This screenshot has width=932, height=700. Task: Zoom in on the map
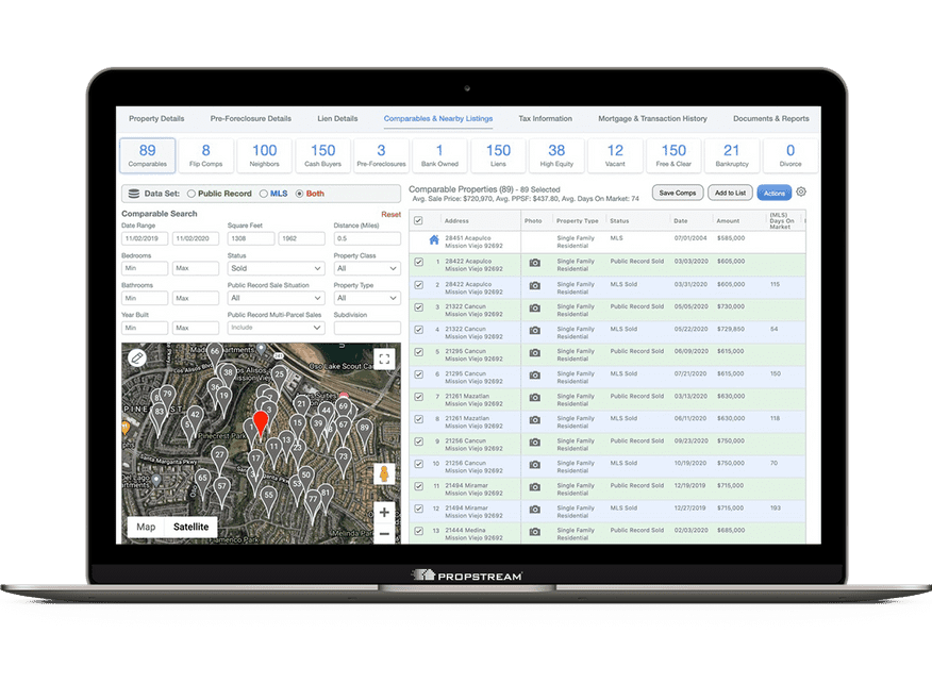(384, 512)
